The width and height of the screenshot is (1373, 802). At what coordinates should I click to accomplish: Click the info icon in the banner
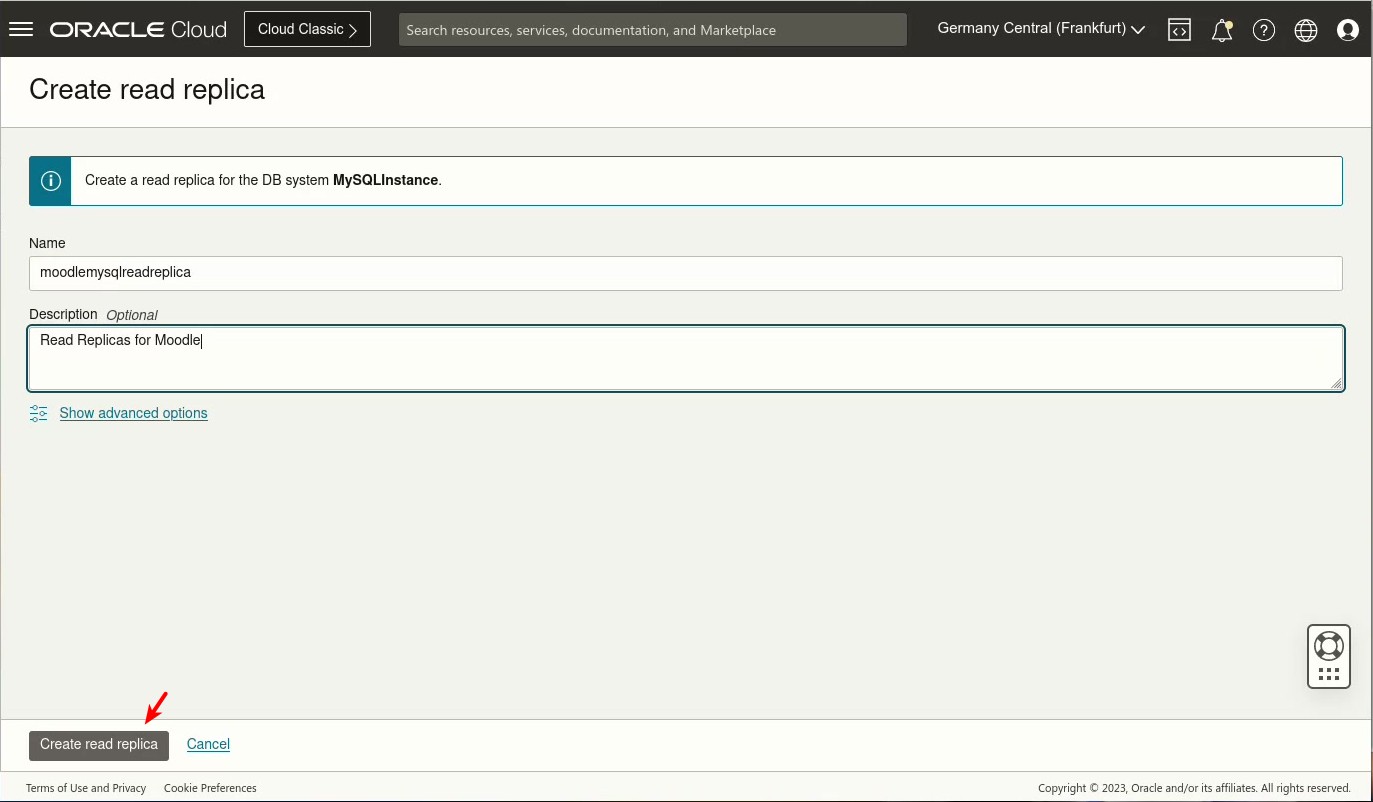50,181
